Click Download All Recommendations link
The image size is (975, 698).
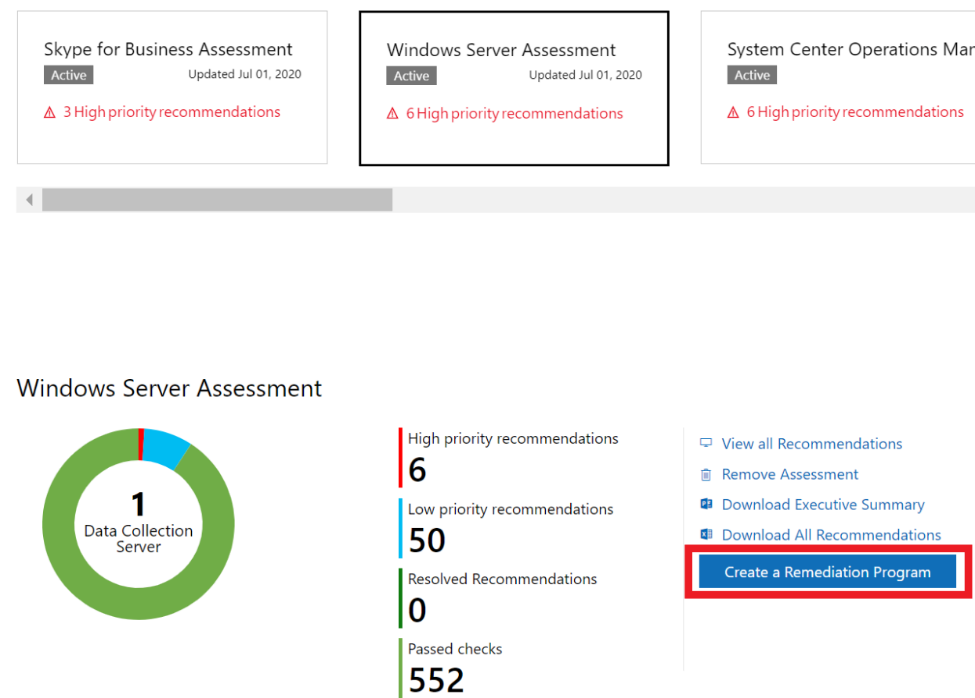[831, 535]
